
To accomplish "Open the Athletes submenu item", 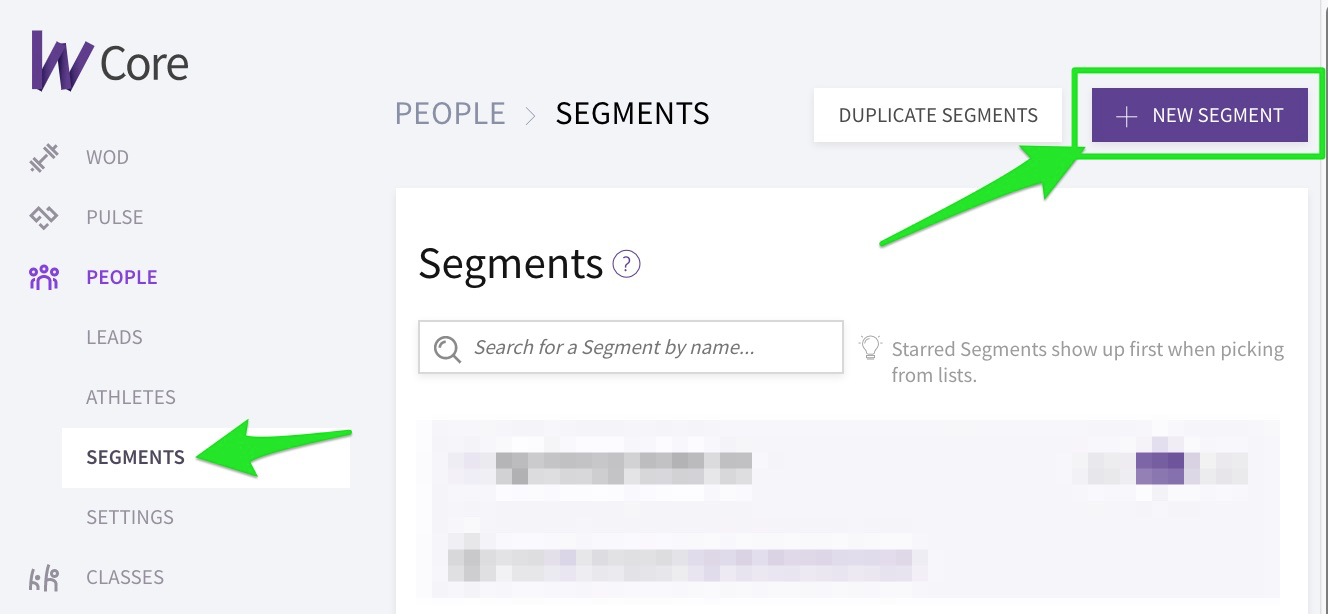I will pos(131,397).
